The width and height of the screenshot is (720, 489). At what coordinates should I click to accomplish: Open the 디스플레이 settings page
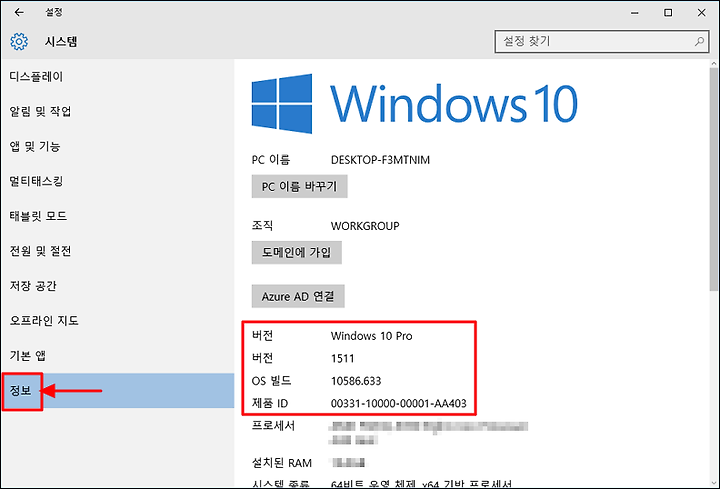pyautogui.click(x=118, y=77)
